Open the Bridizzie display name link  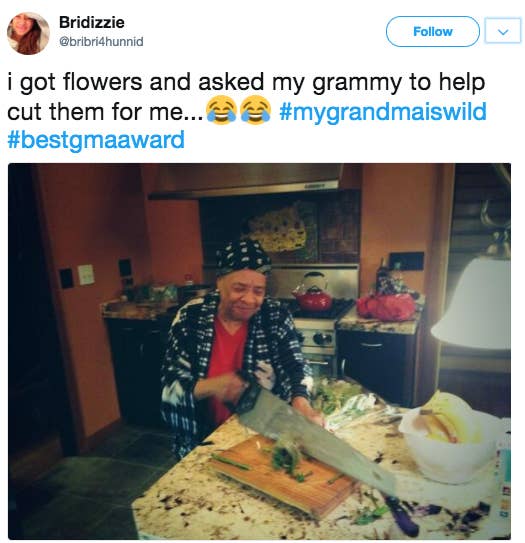(91, 23)
